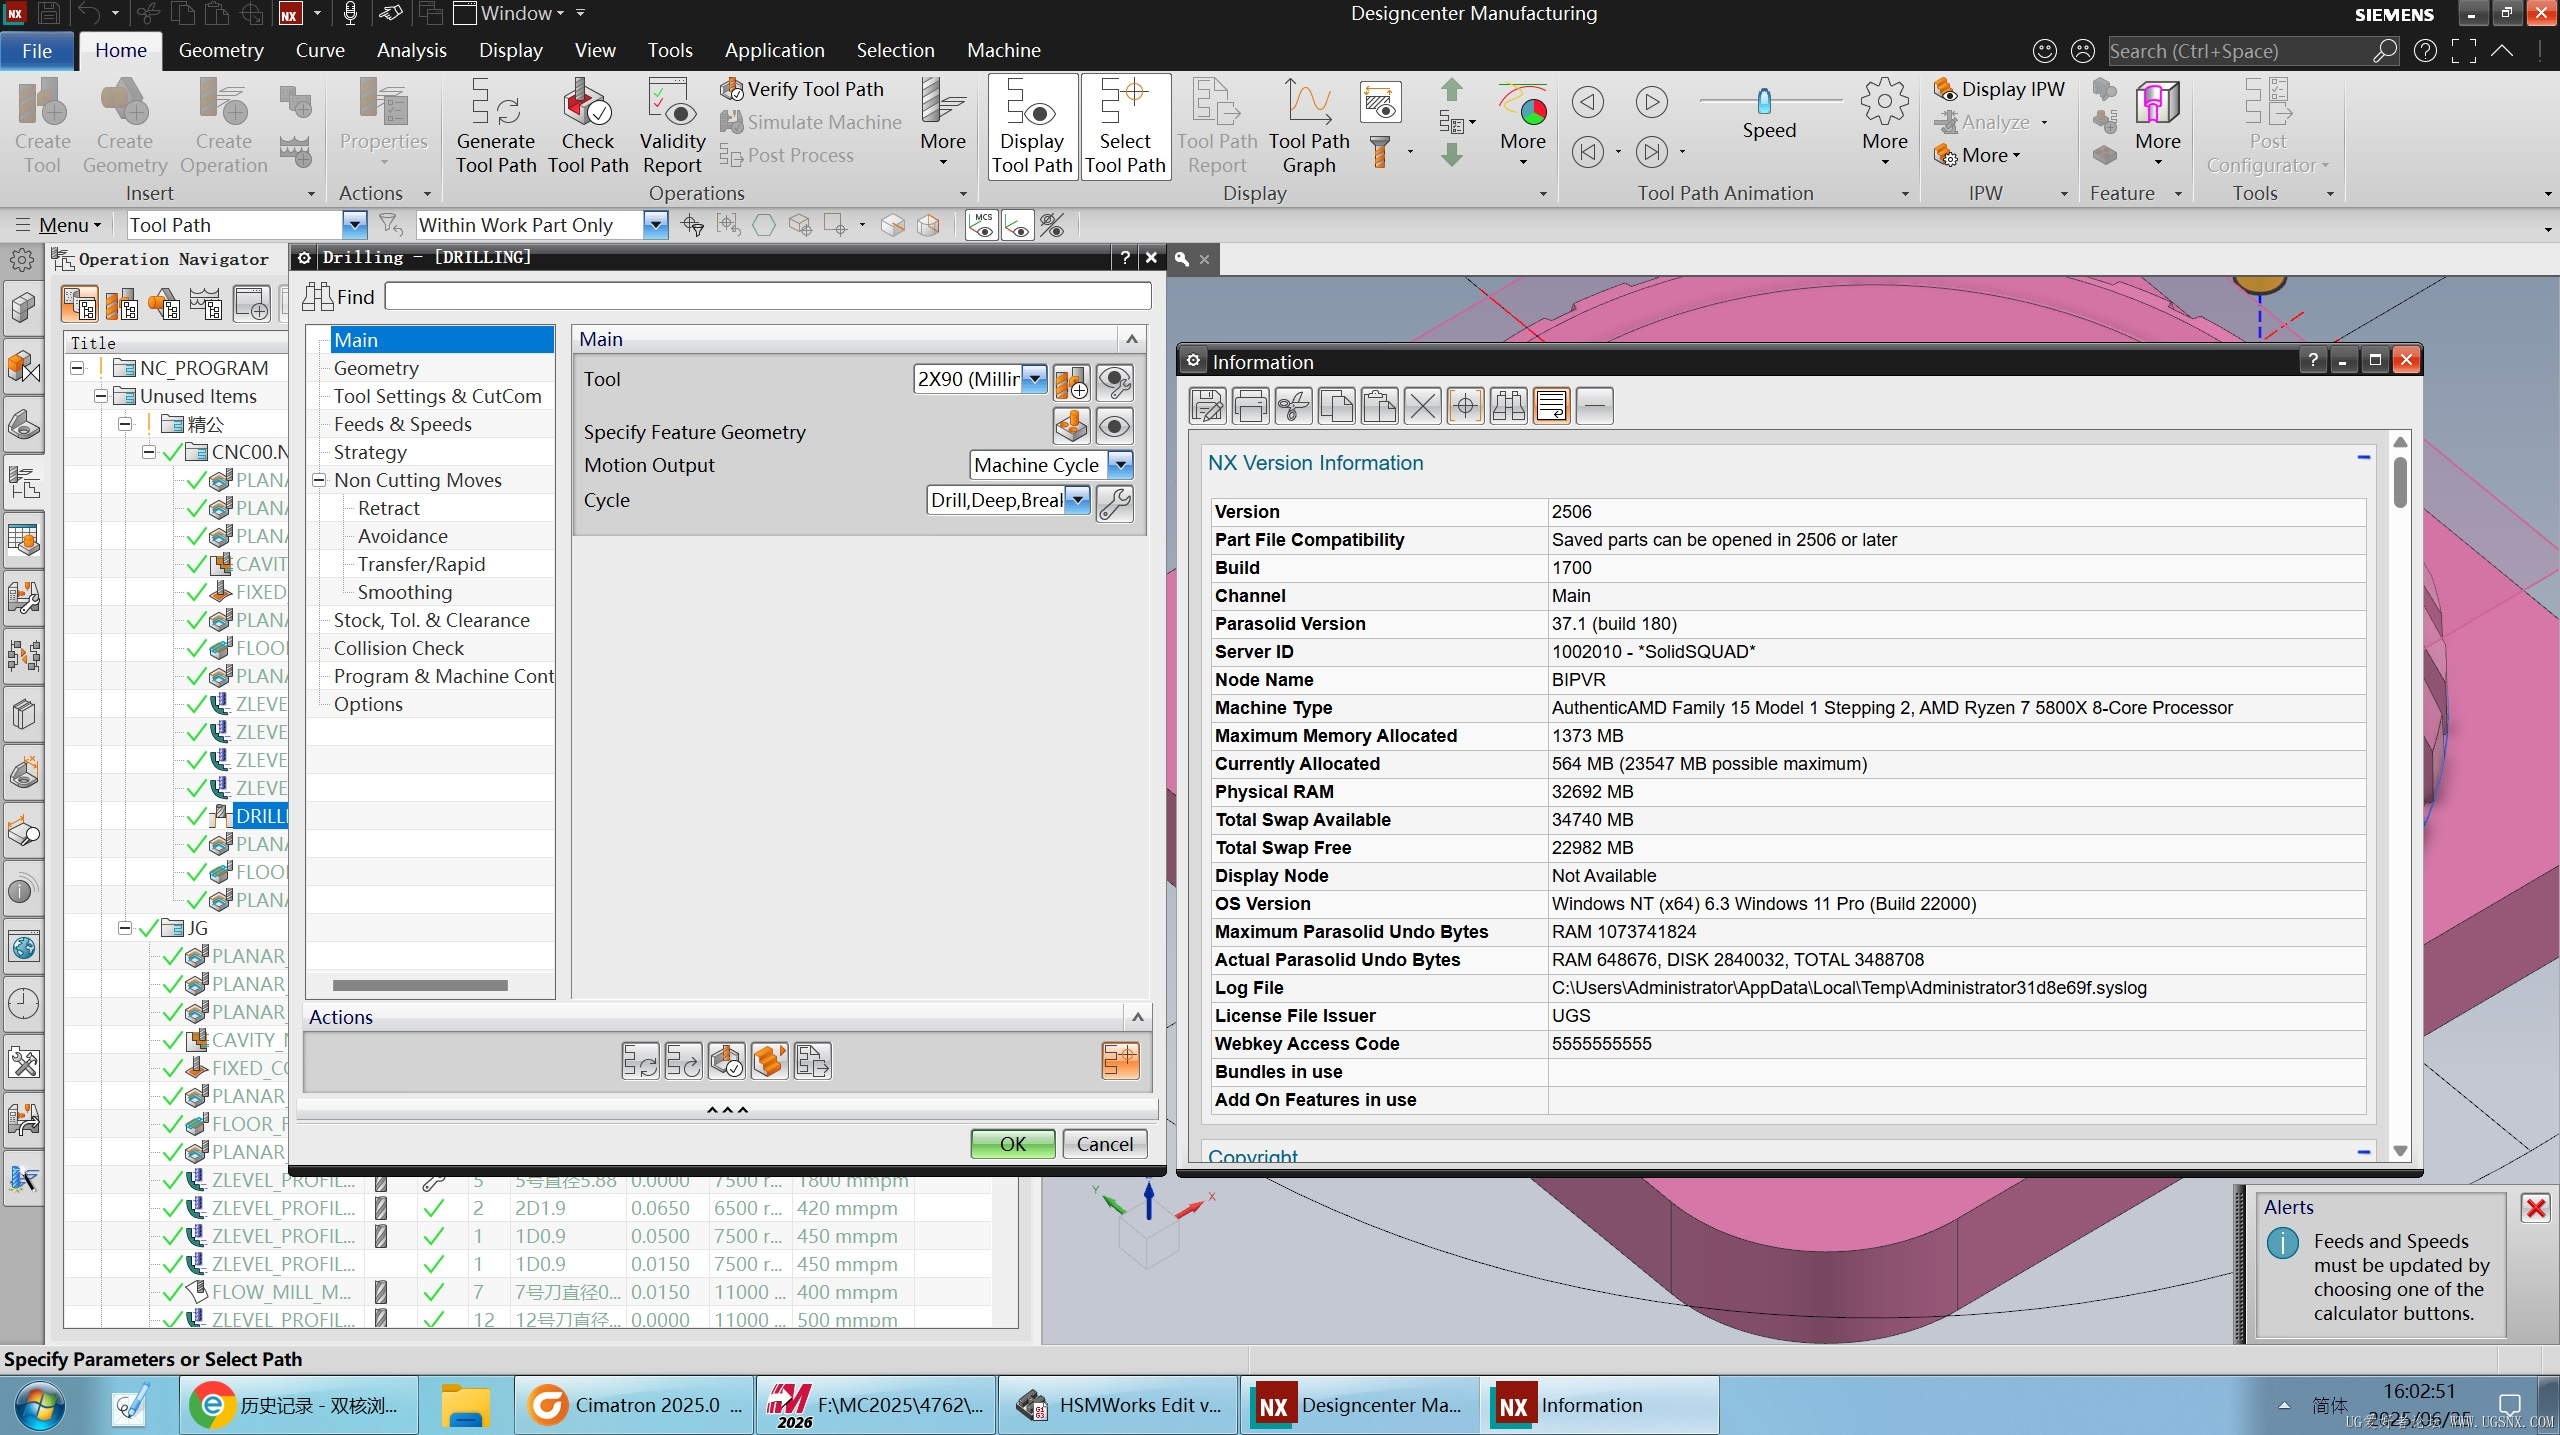
Task: Collapse NC_PROGRAM tree node
Action: click(77, 369)
